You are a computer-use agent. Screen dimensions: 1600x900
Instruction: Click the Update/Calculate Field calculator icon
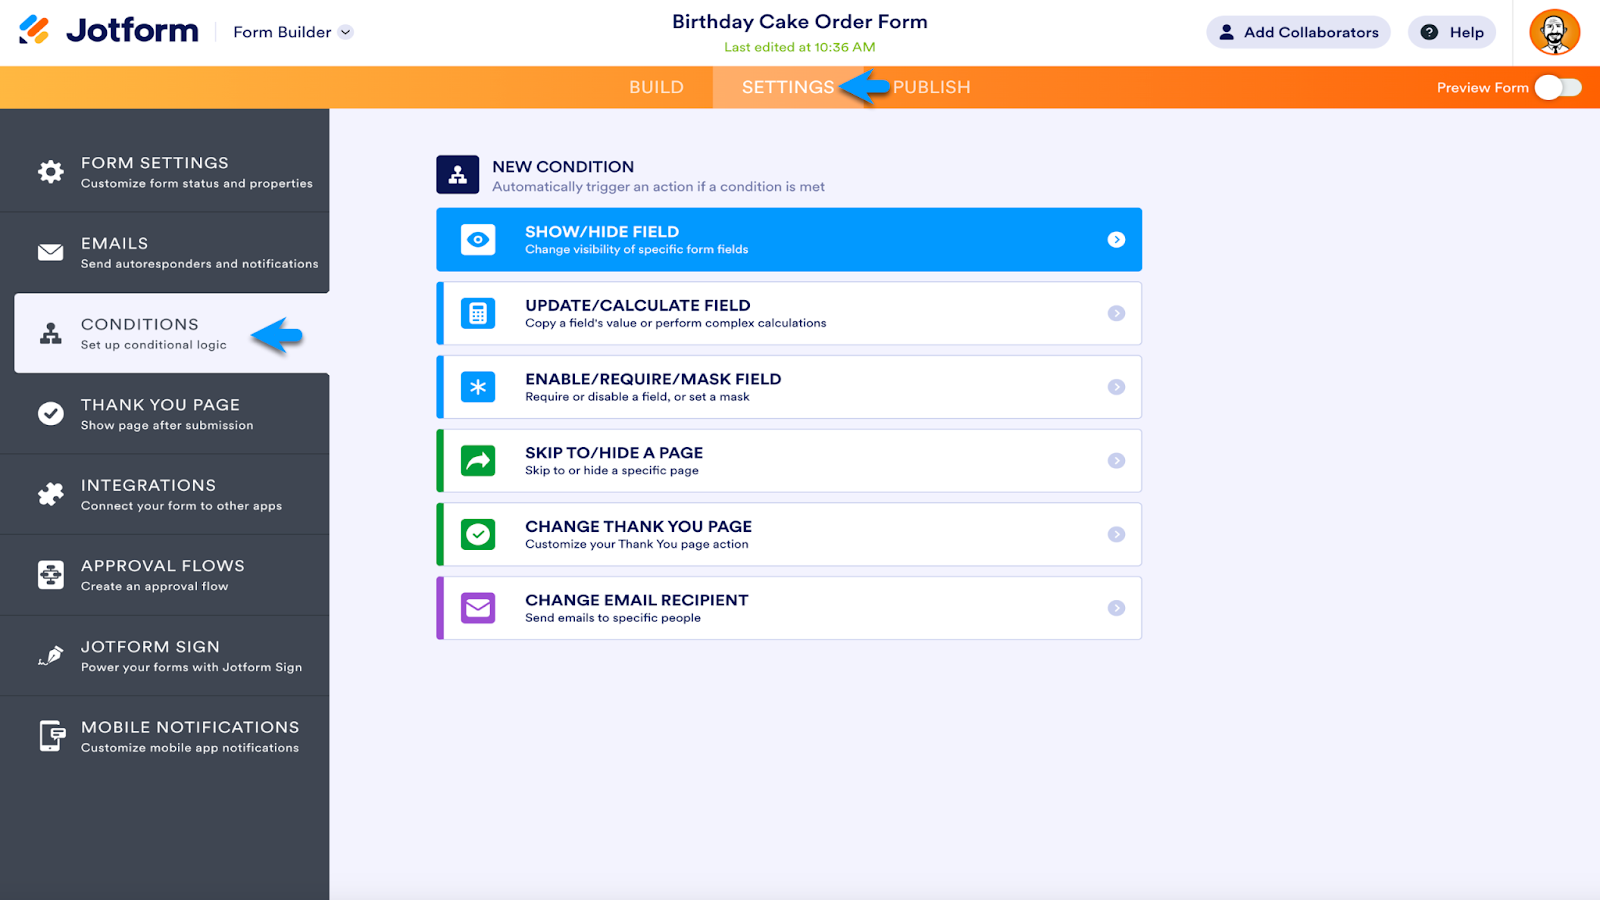(x=478, y=313)
